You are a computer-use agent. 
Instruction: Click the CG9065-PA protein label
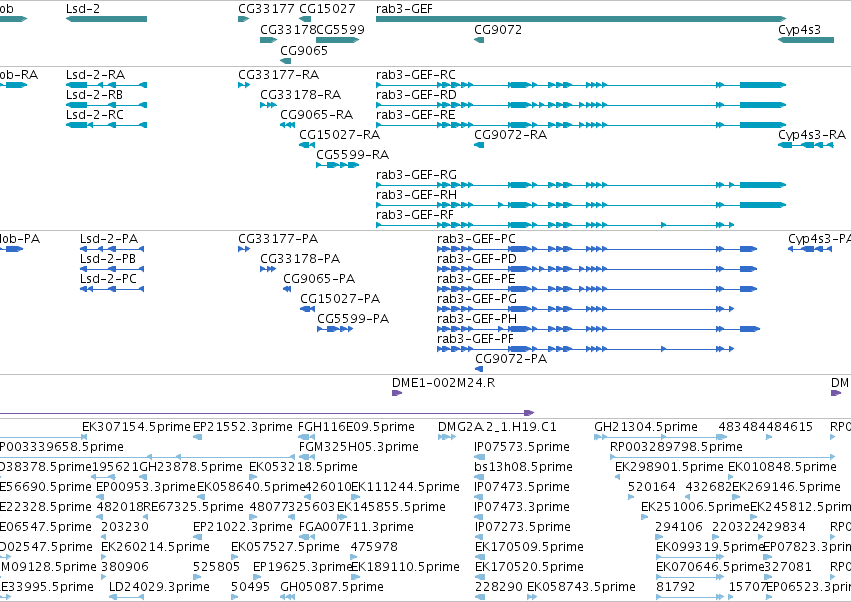click(319, 278)
